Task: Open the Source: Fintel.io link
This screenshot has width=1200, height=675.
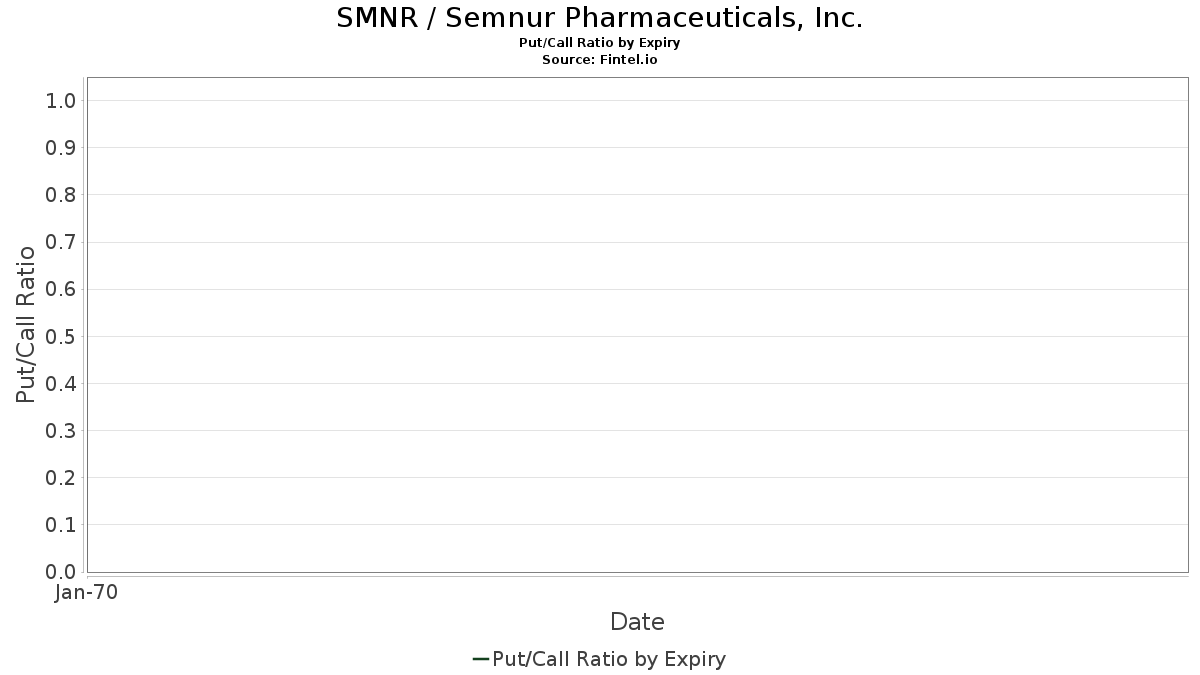Action: 600,59
